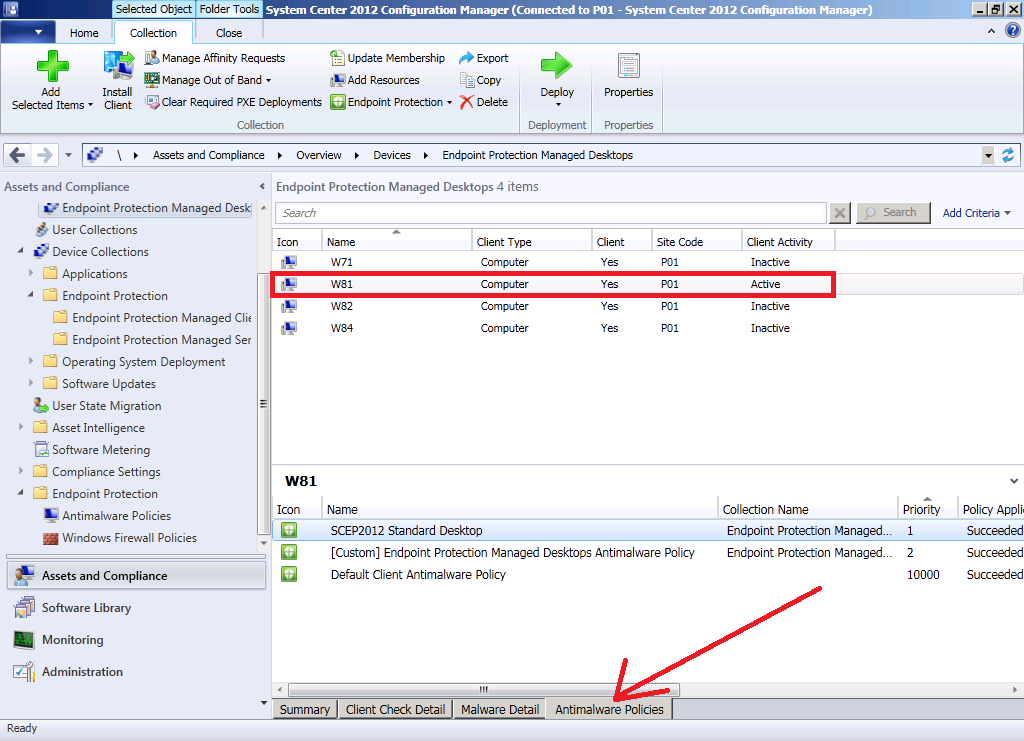Click the Add Selected Items green plus icon

pyautogui.click(x=52, y=66)
